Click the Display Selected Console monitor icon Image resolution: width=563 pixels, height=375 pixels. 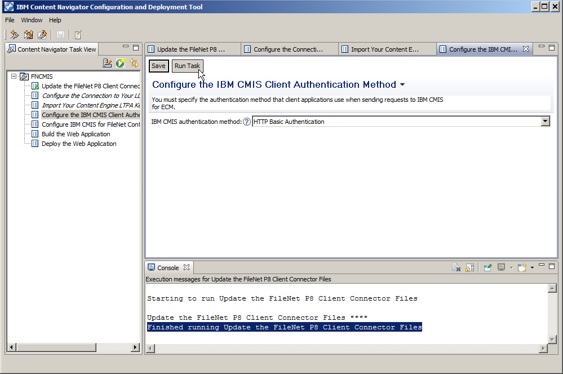501,267
